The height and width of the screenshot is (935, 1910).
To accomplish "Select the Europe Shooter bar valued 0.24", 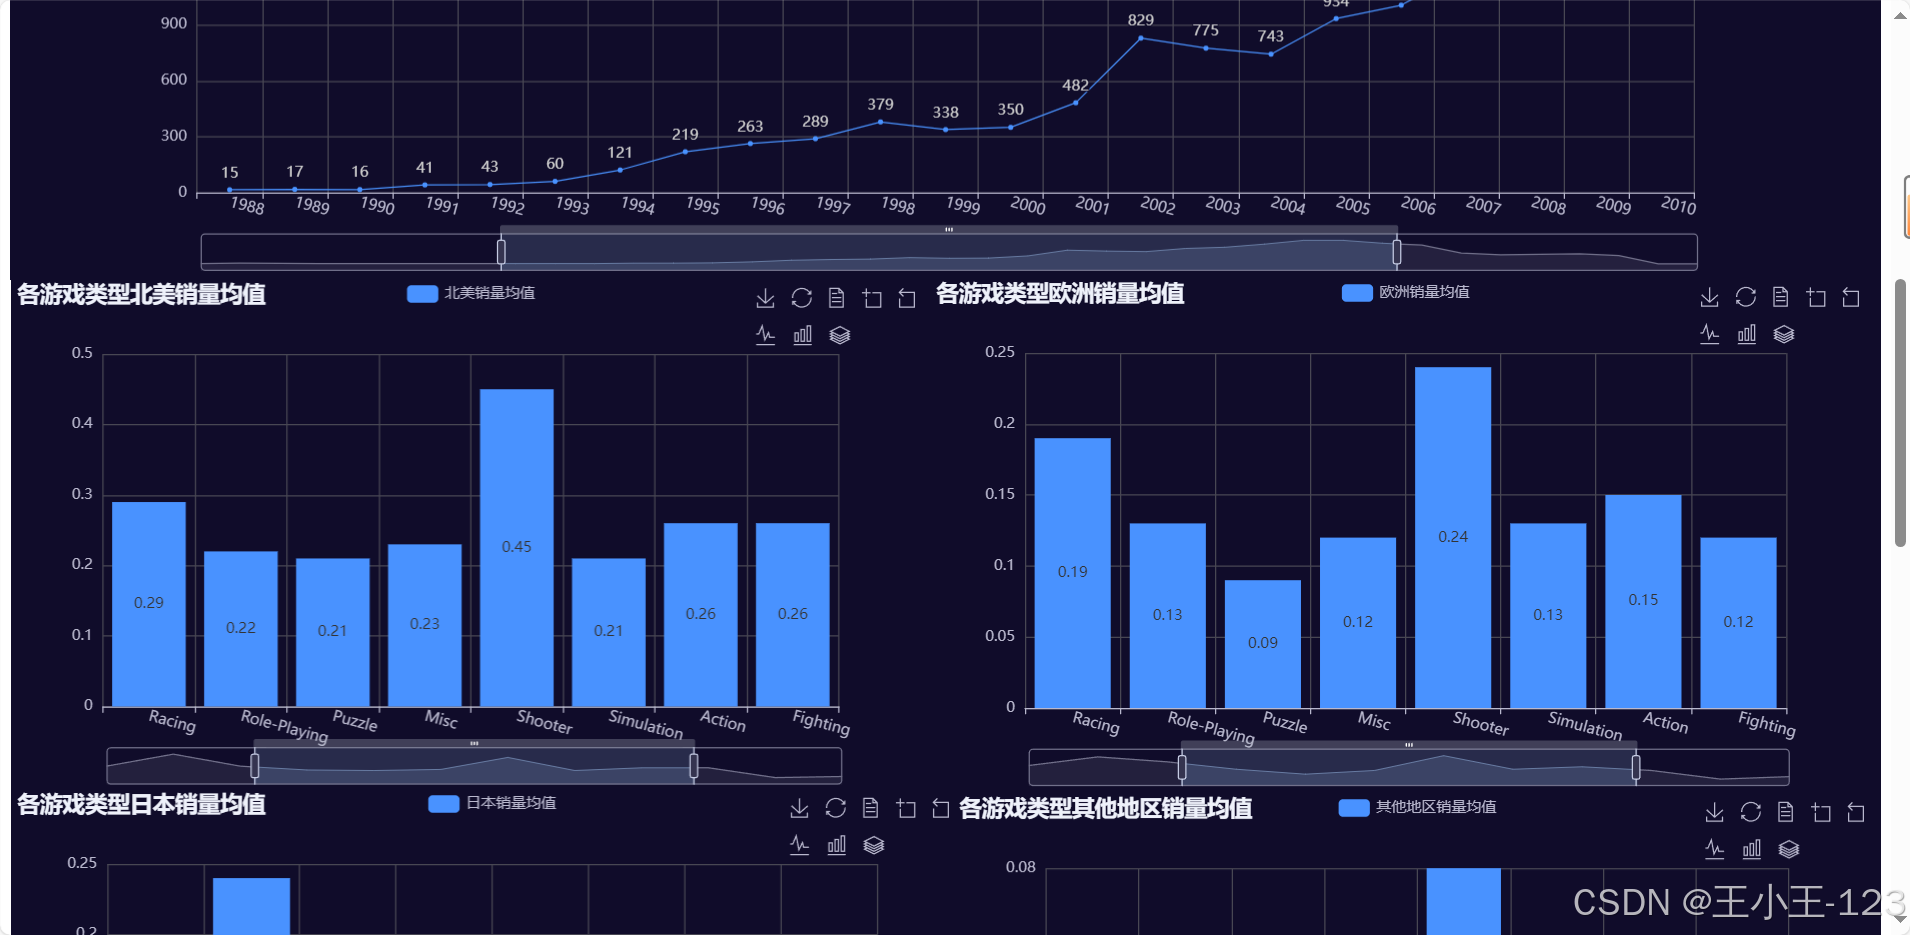I will [1453, 537].
